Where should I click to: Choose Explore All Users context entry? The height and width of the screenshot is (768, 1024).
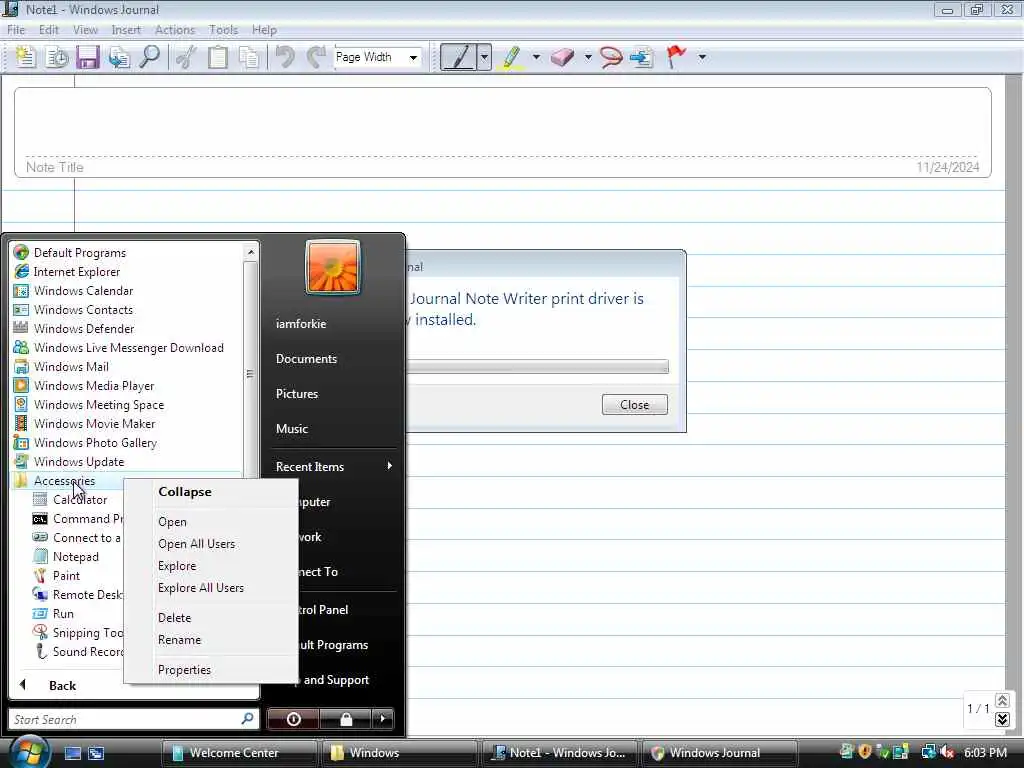(x=200, y=588)
